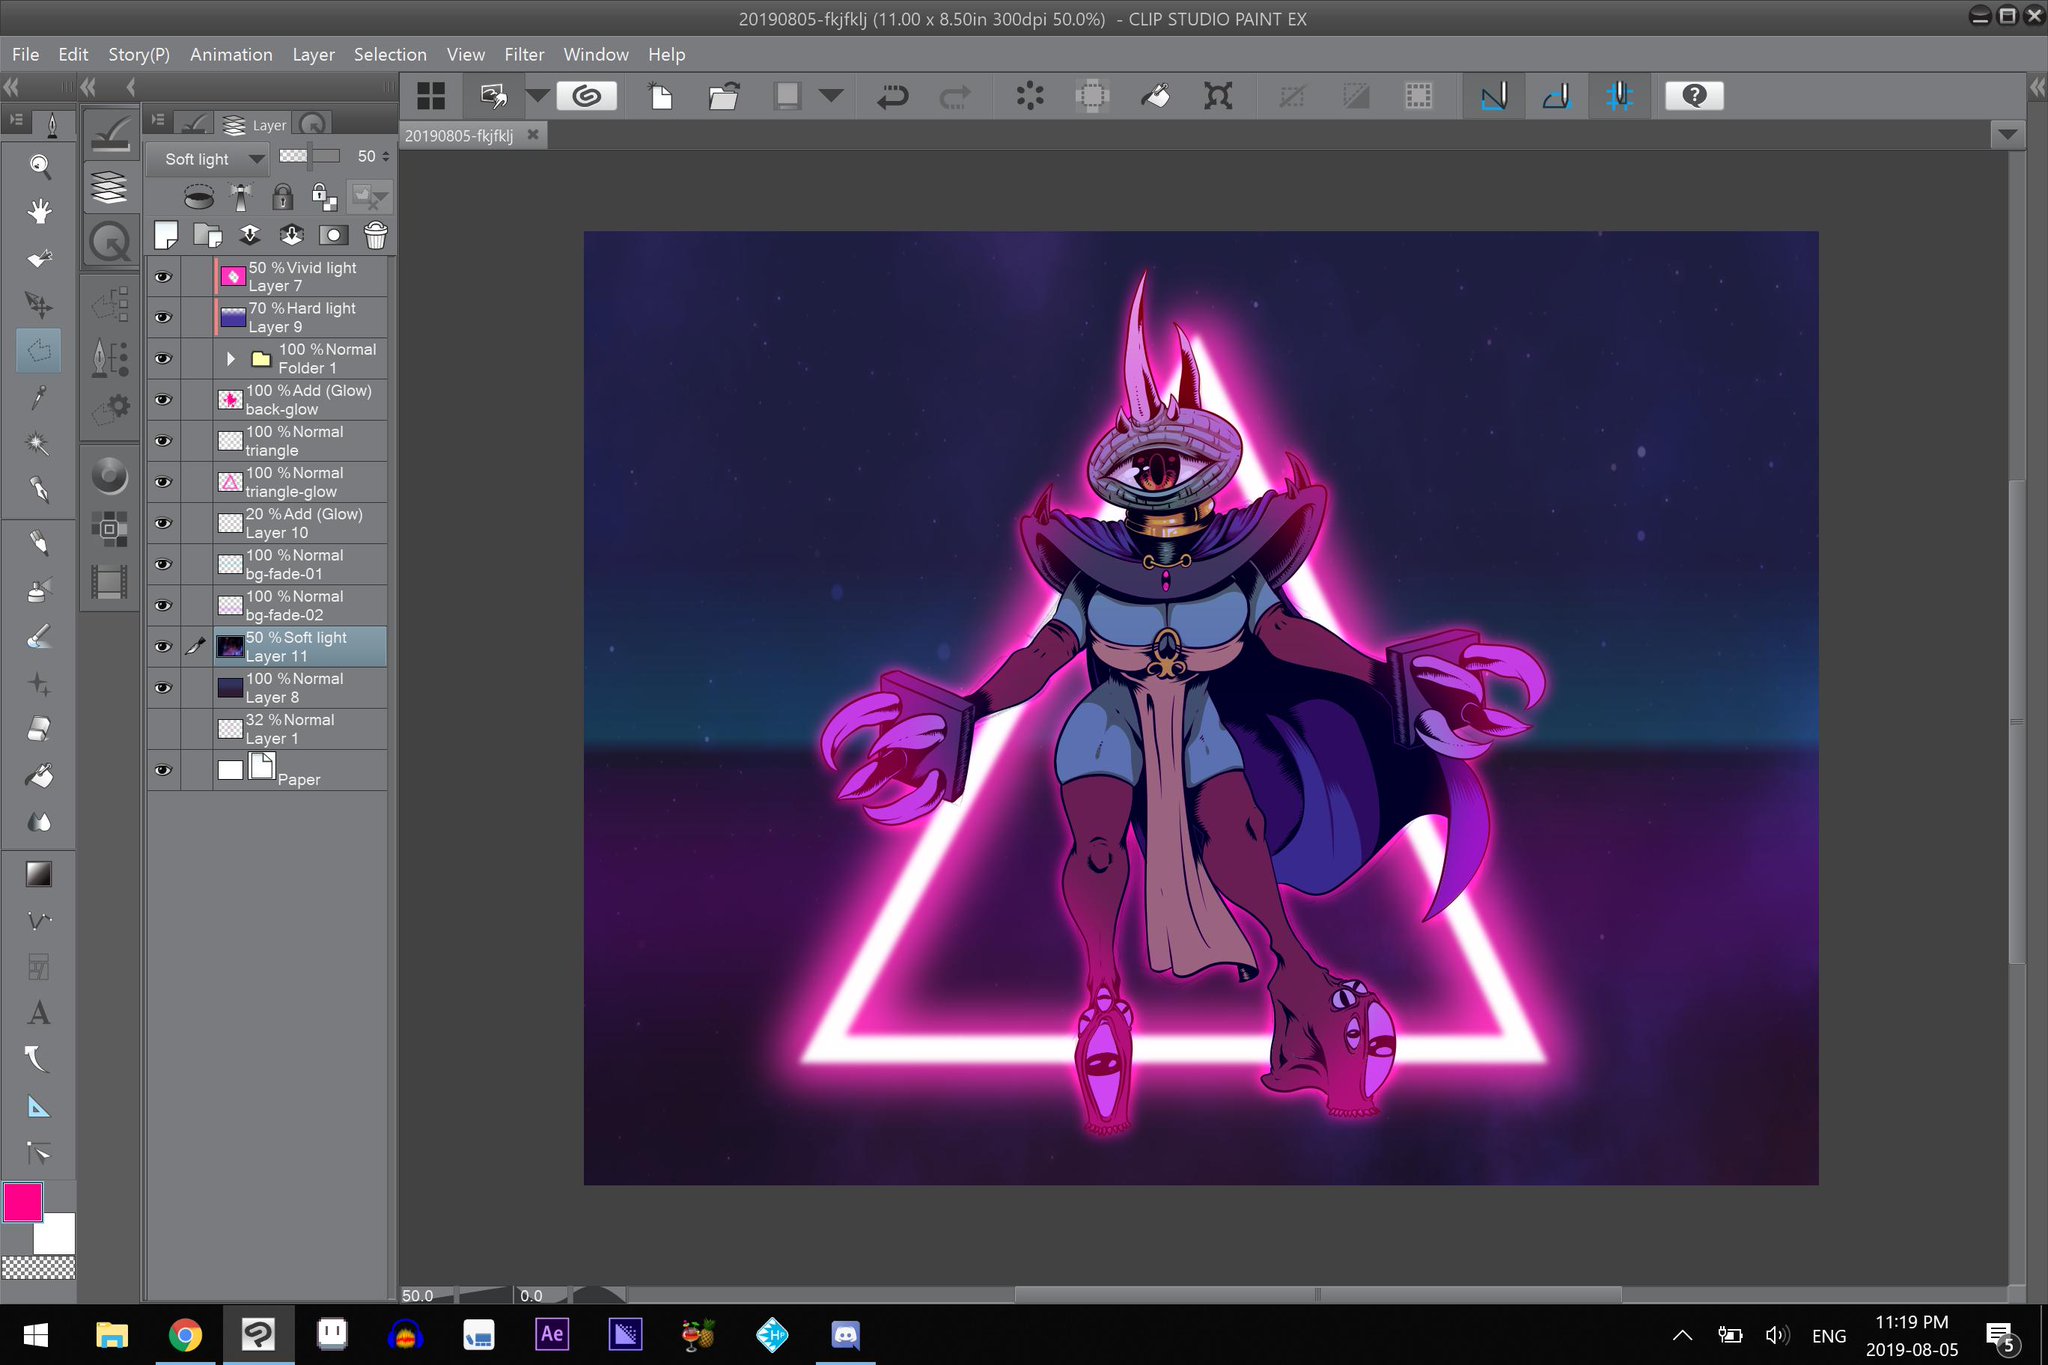Select the Text tool

click(39, 1013)
